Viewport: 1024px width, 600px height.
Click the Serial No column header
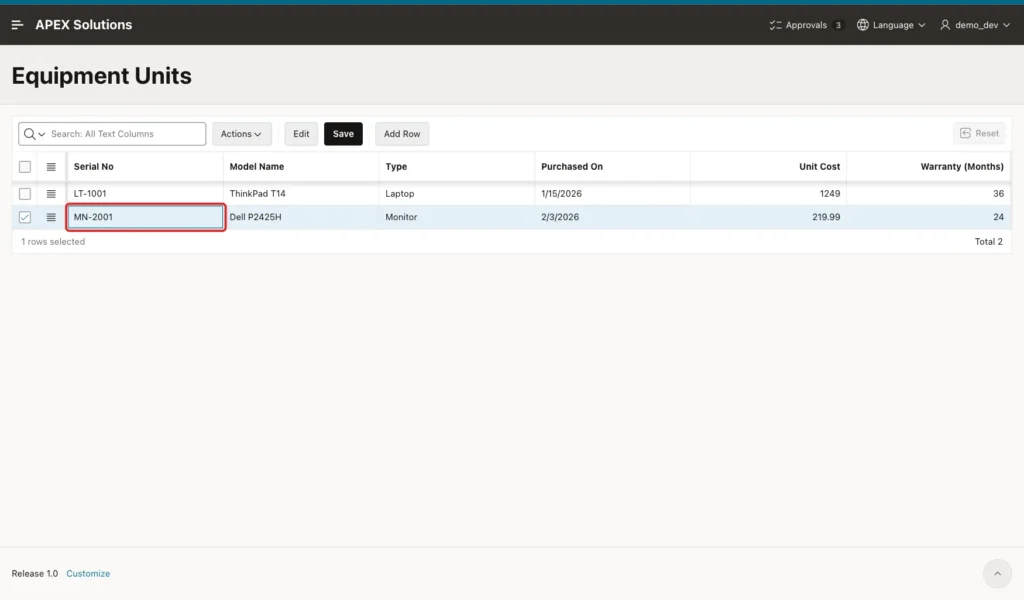[x=145, y=167]
